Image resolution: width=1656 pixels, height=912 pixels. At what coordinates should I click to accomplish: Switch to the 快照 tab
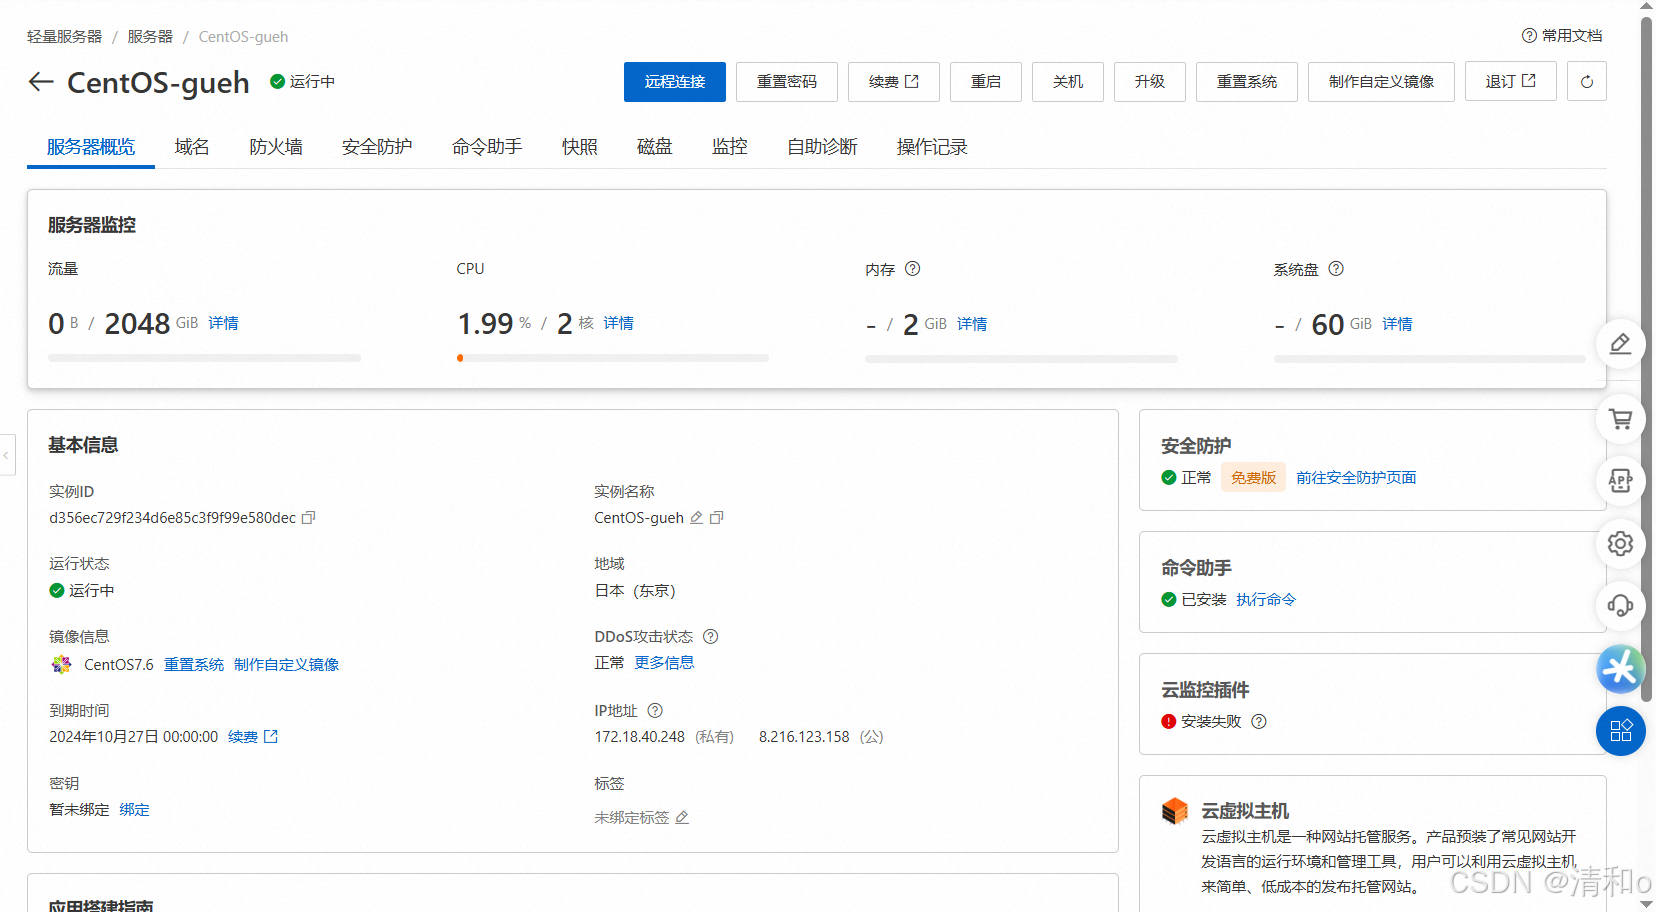(580, 147)
